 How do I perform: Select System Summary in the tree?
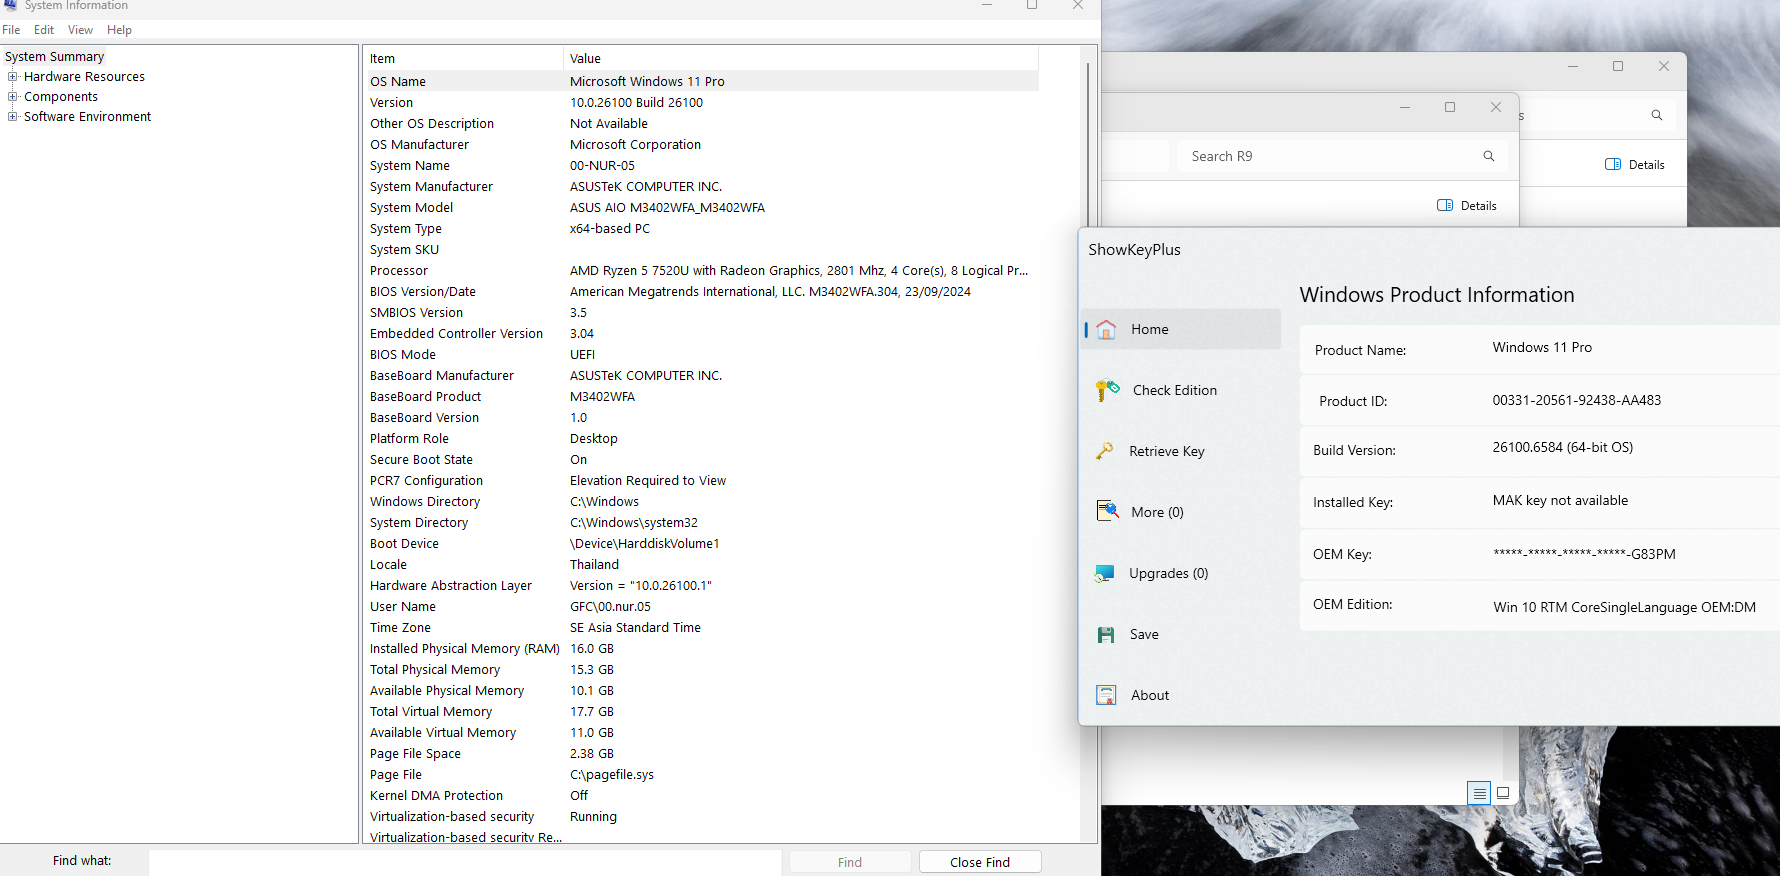54,57
